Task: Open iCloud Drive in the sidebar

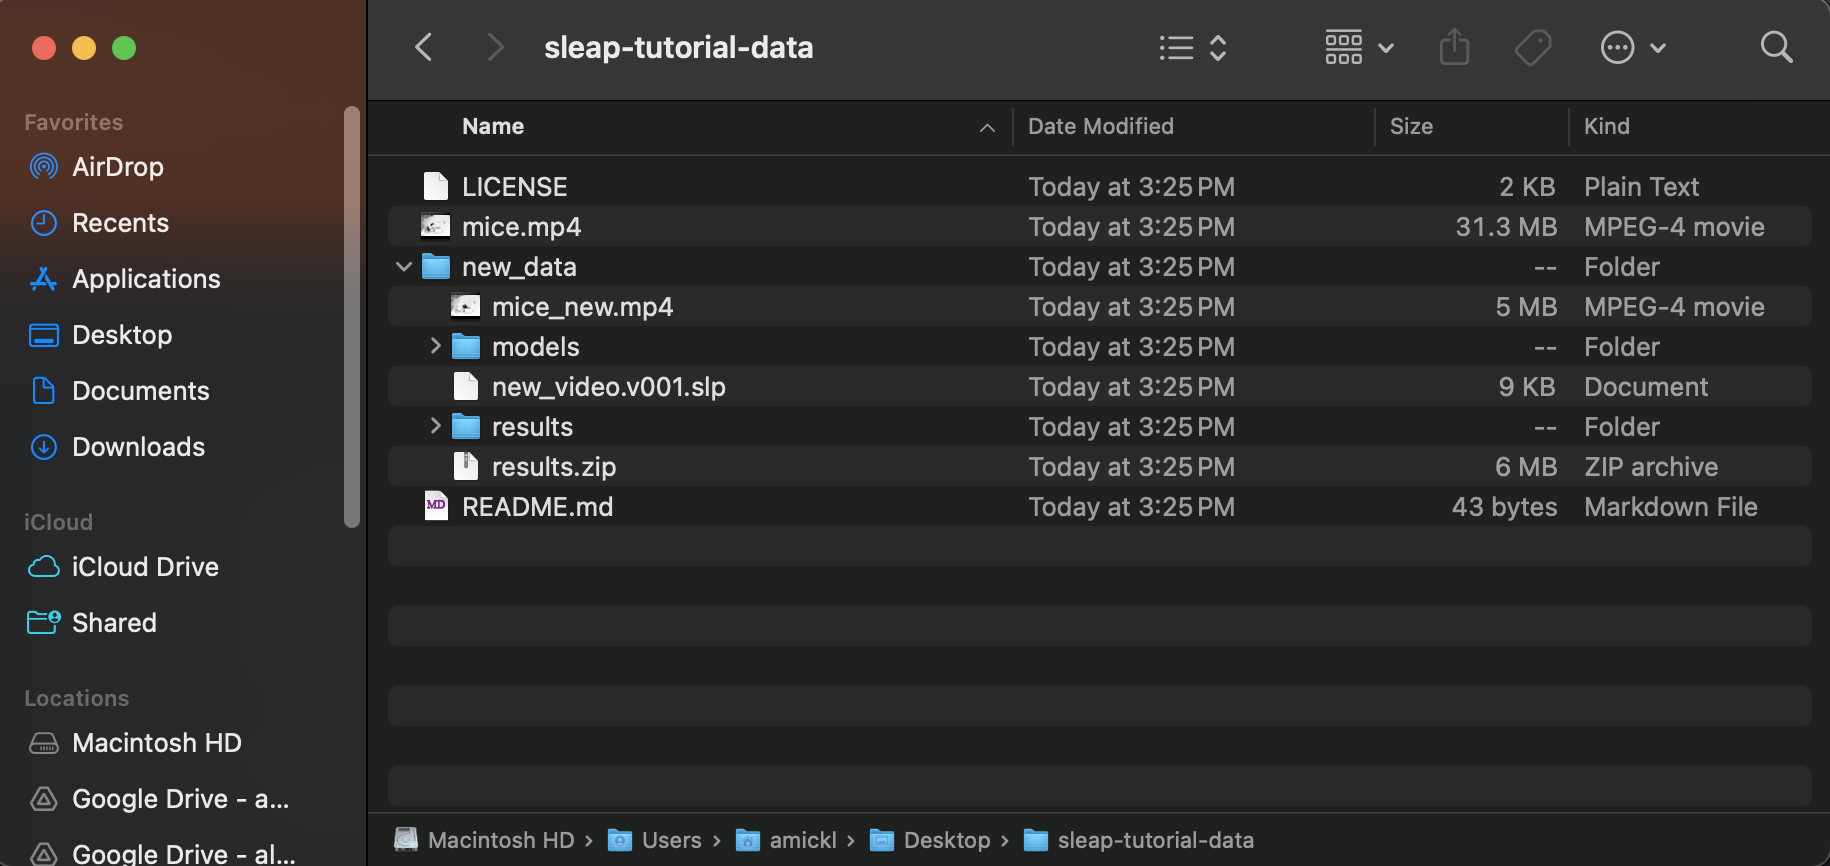Action: click(124, 567)
